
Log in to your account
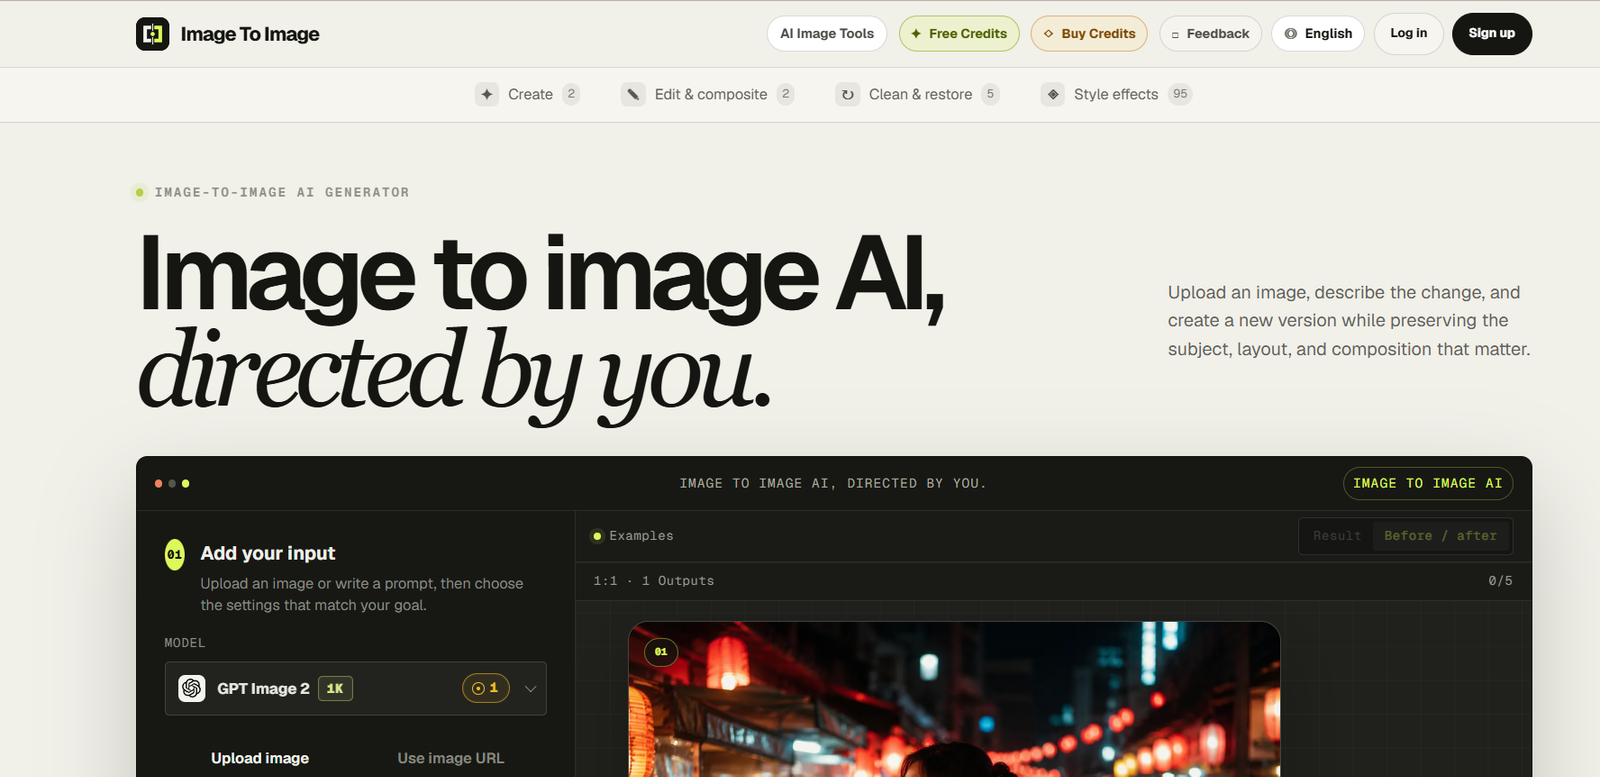pos(1409,34)
